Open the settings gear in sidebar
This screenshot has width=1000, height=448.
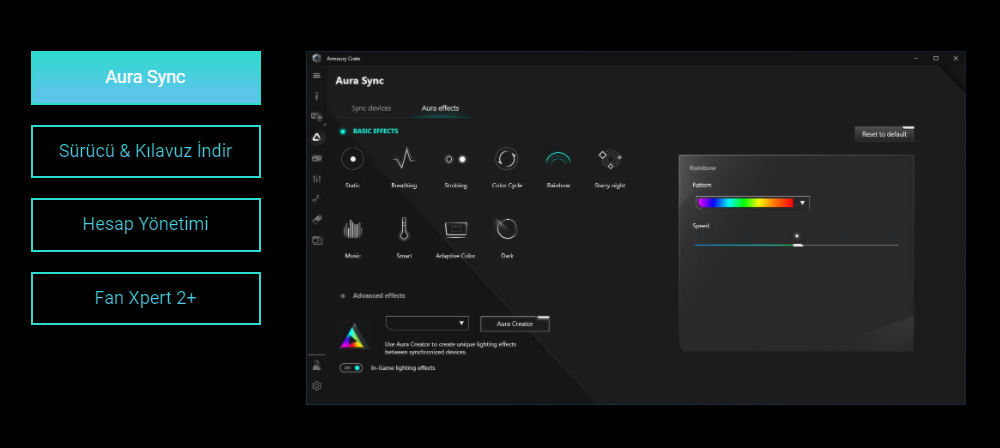pyautogui.click(x=316, y=386)
